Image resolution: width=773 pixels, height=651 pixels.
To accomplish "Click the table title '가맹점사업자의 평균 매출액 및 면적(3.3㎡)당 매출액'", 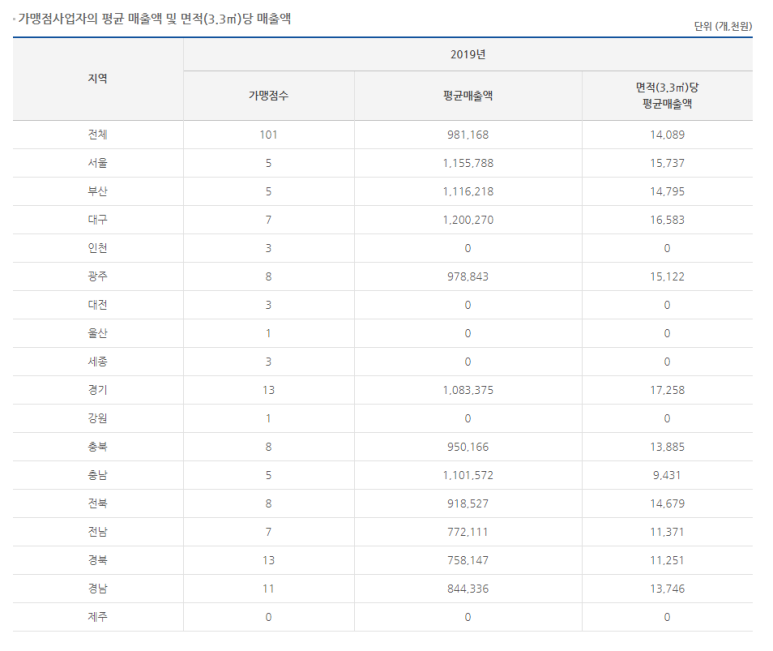I will coord(154,19).
